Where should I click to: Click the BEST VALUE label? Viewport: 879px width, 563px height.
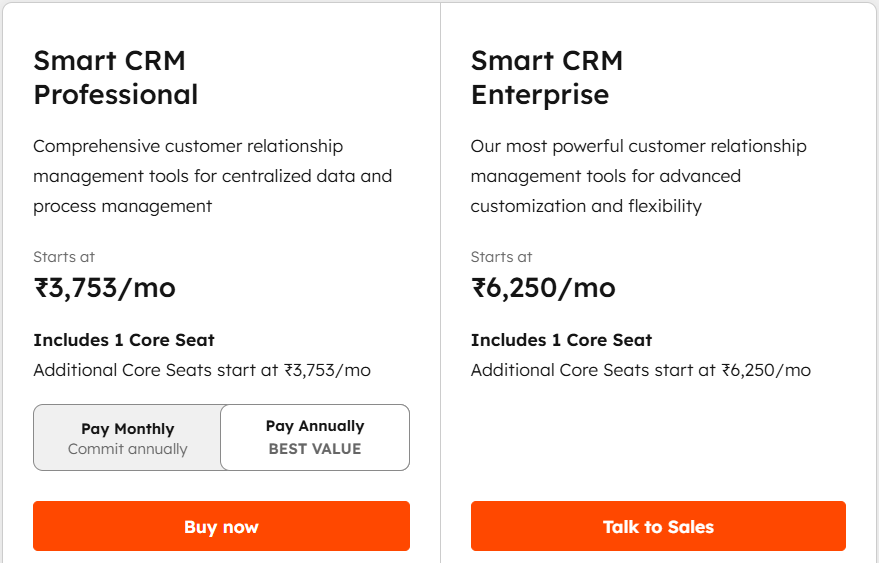pyautogui.click(x=315, y=449)
